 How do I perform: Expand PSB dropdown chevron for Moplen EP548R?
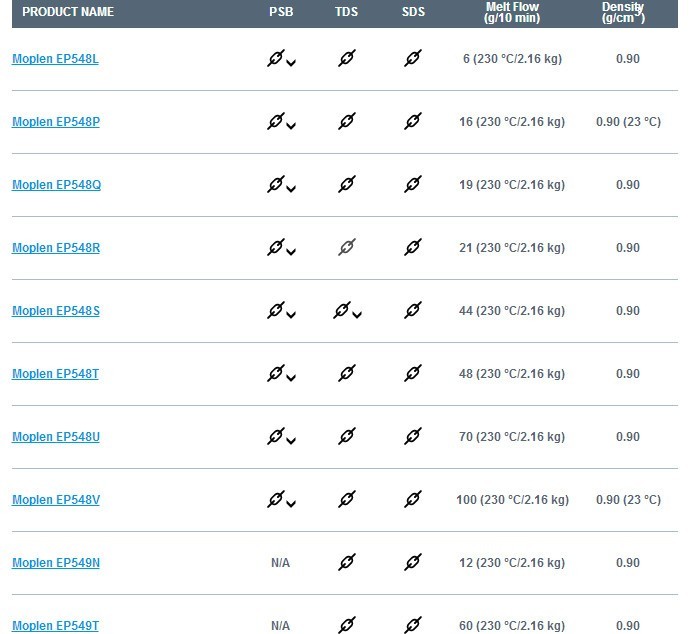point(291,251)
